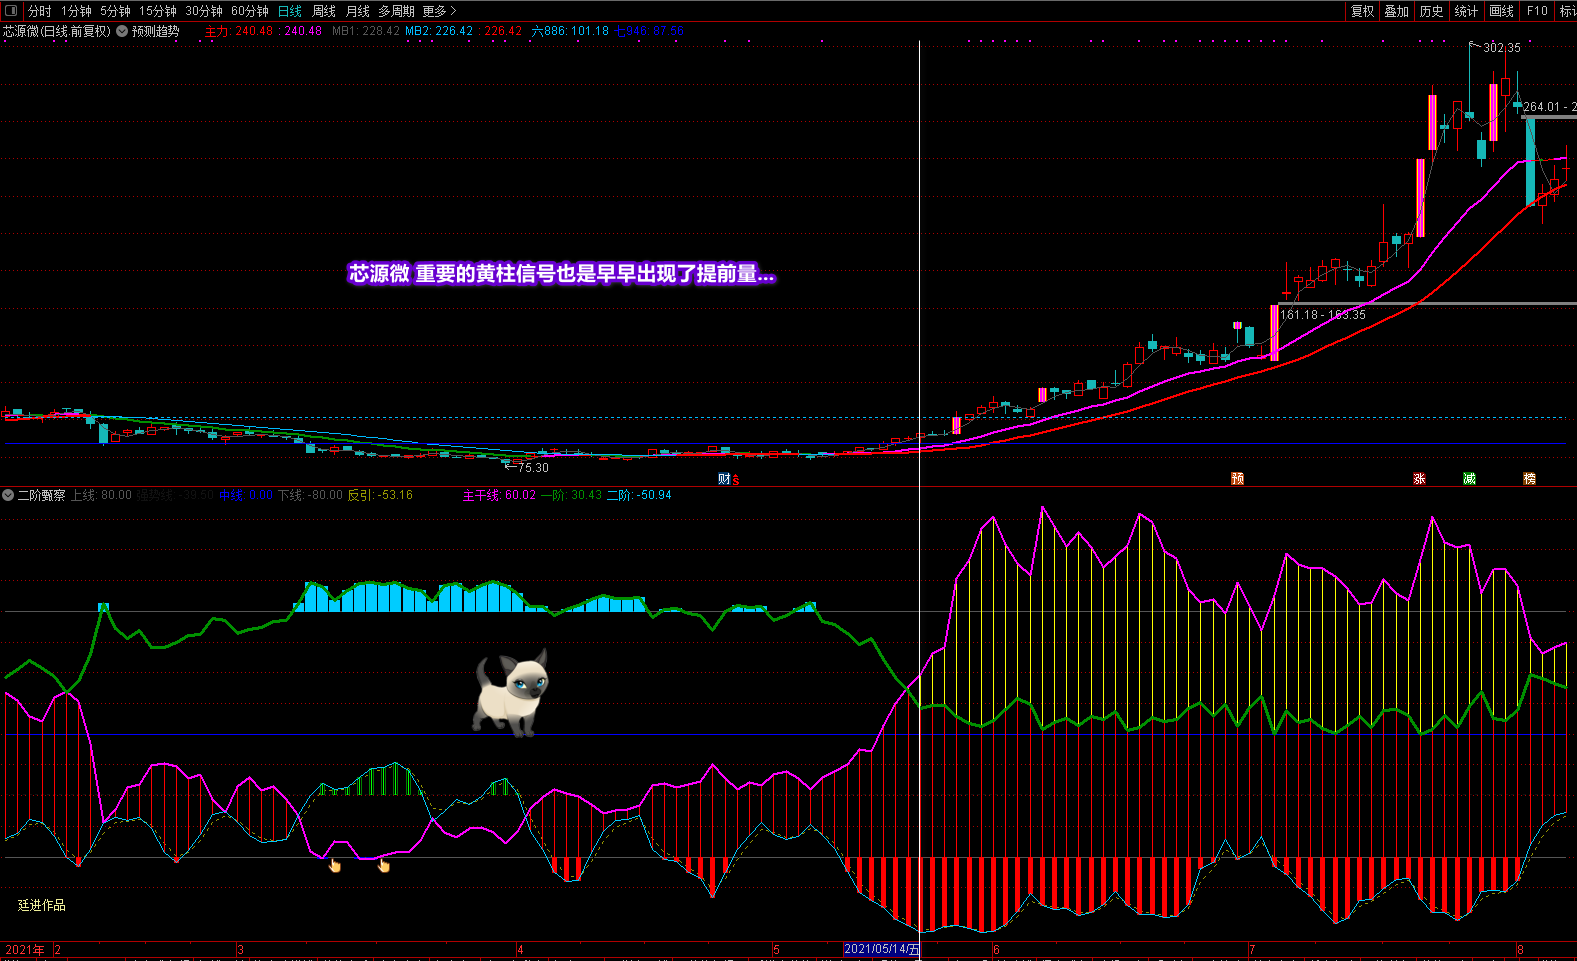Click the 2021/05/14 date marker on timeline
1577x961 pixels.
881,949
